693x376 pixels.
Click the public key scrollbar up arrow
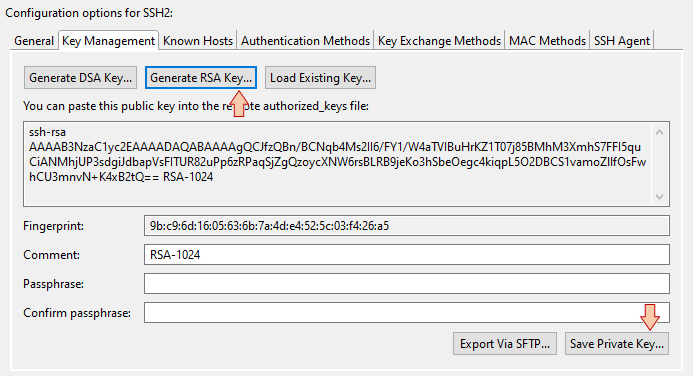659,132
